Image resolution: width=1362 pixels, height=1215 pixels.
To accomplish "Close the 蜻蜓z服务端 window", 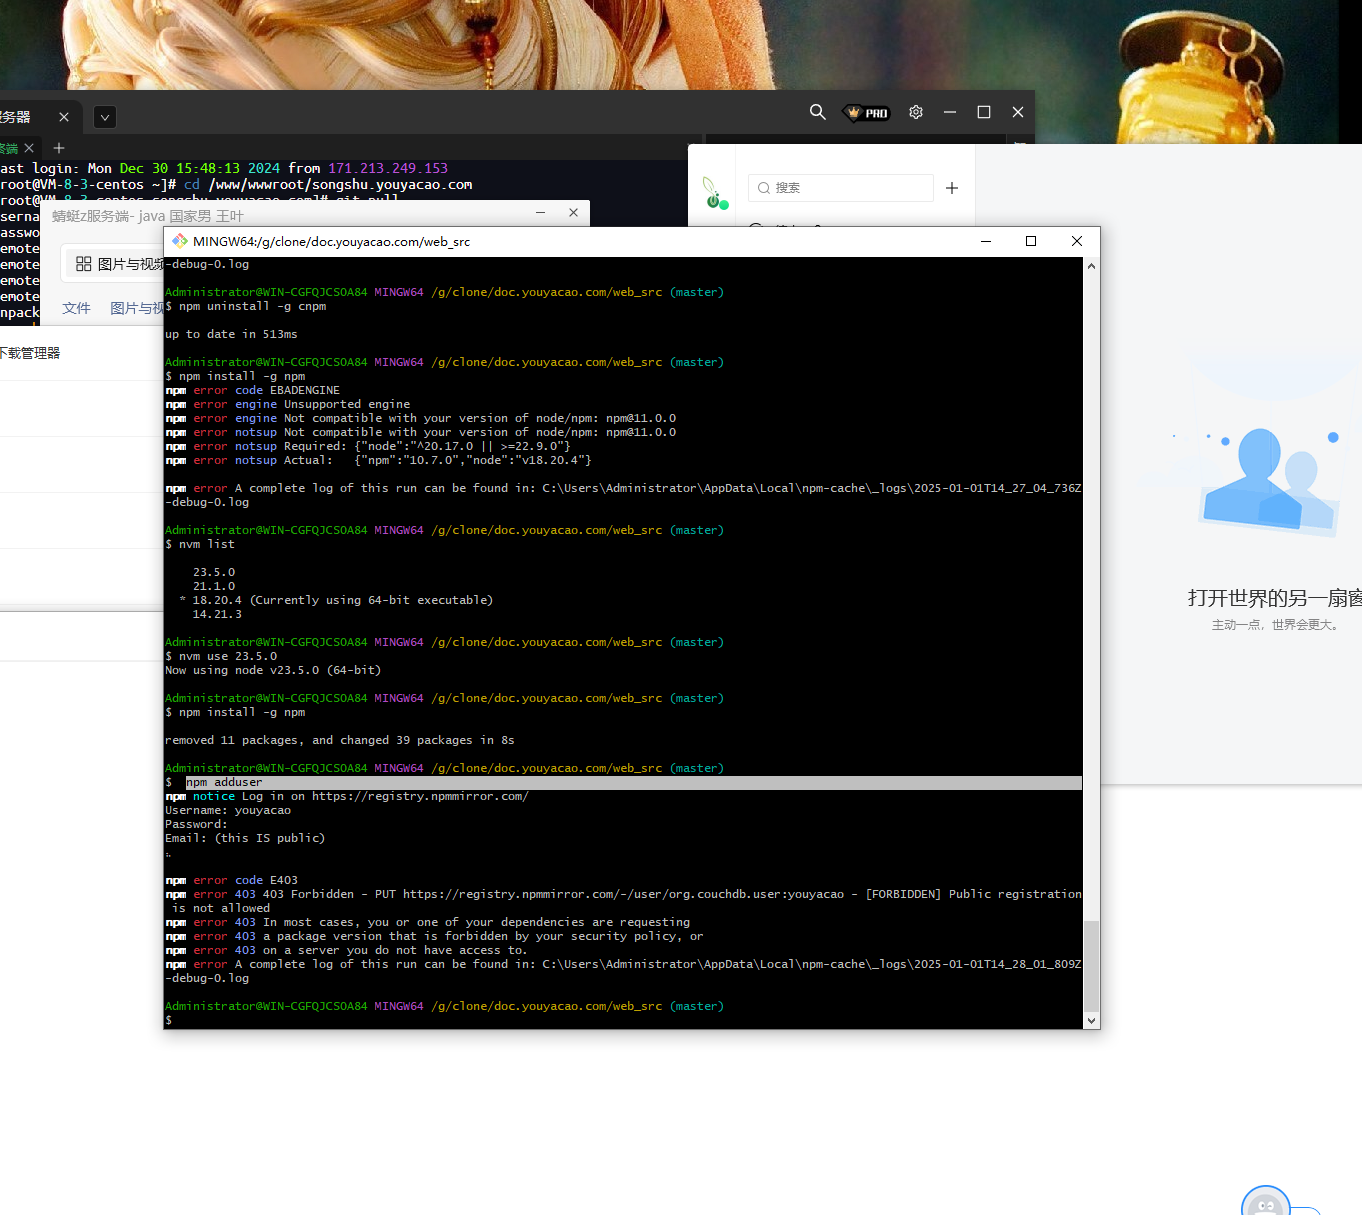I will (573, 213).
